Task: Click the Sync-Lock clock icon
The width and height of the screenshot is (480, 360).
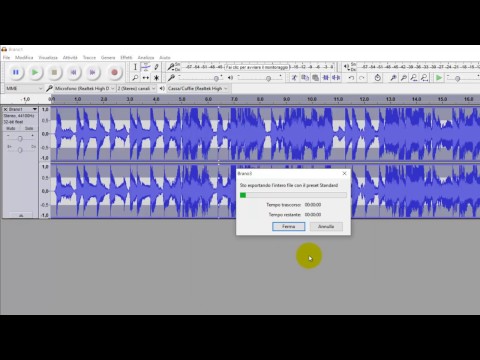Action: click(377, 78)
